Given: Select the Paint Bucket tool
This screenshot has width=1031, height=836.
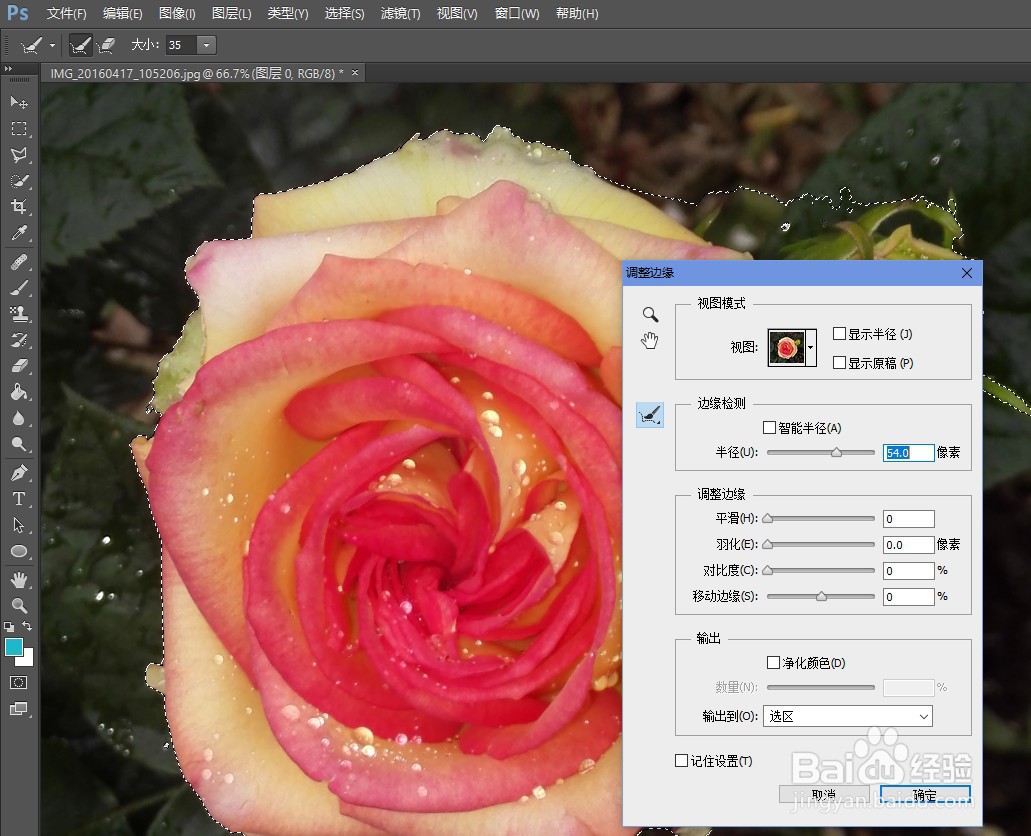Looking at the screenshot, I should pyautogui.click(x=19, y=392).
